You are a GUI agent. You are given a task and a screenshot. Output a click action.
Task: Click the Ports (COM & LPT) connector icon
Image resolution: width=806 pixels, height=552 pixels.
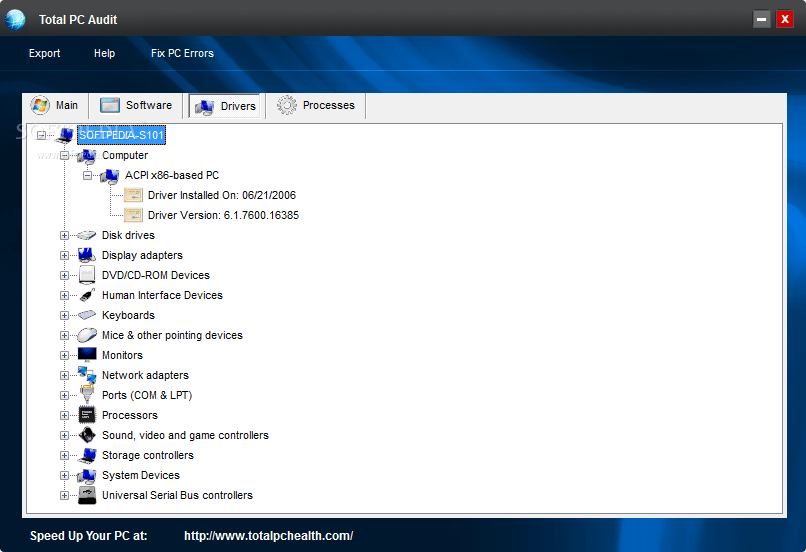pos(87,395)
